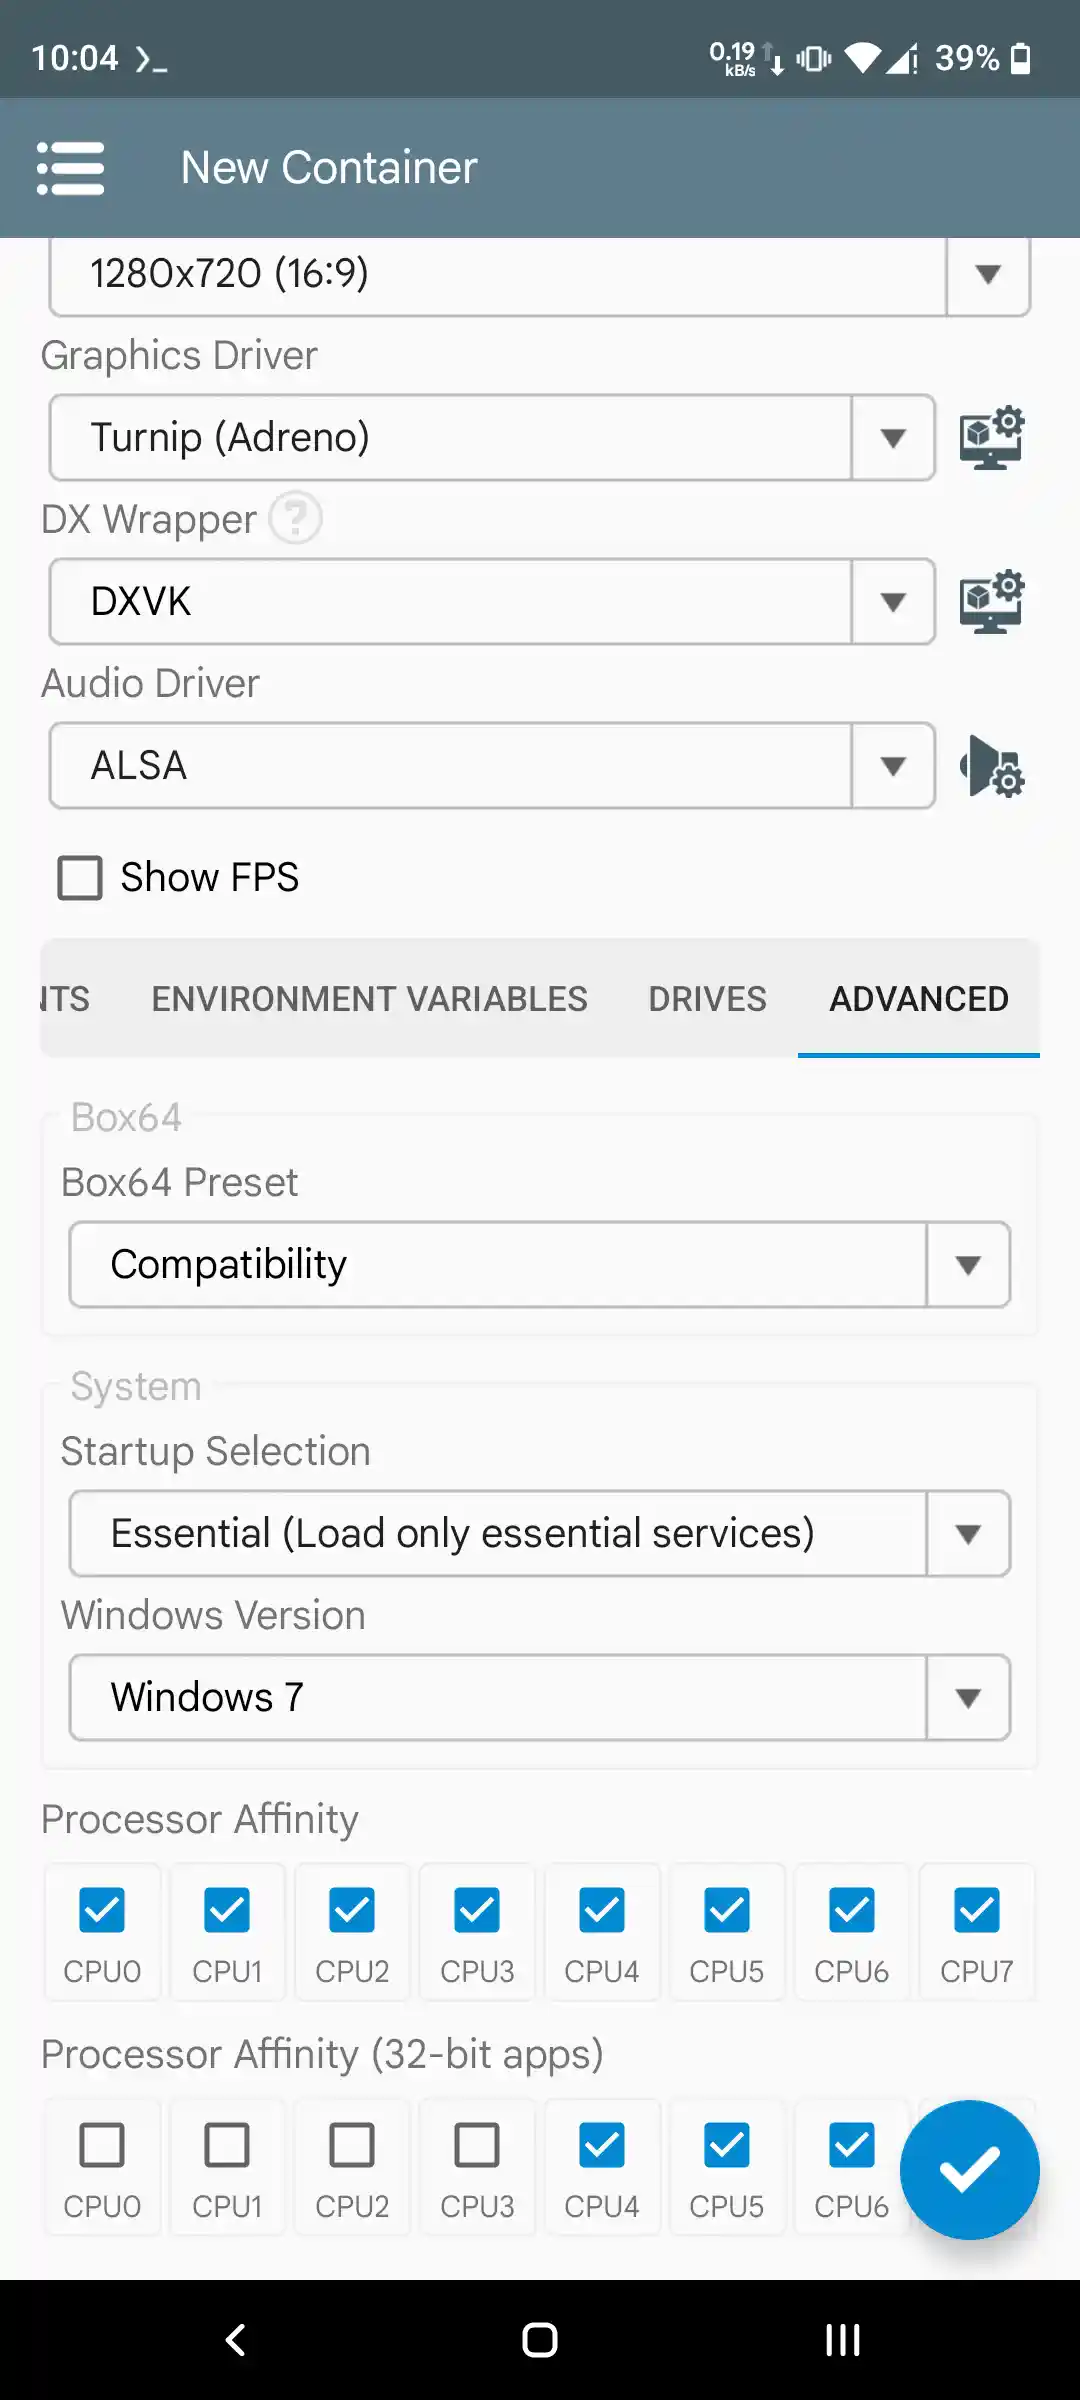Expand the Graphics Driver Turnip dropdown
1080x2400 pixels.
pos(492,438)
